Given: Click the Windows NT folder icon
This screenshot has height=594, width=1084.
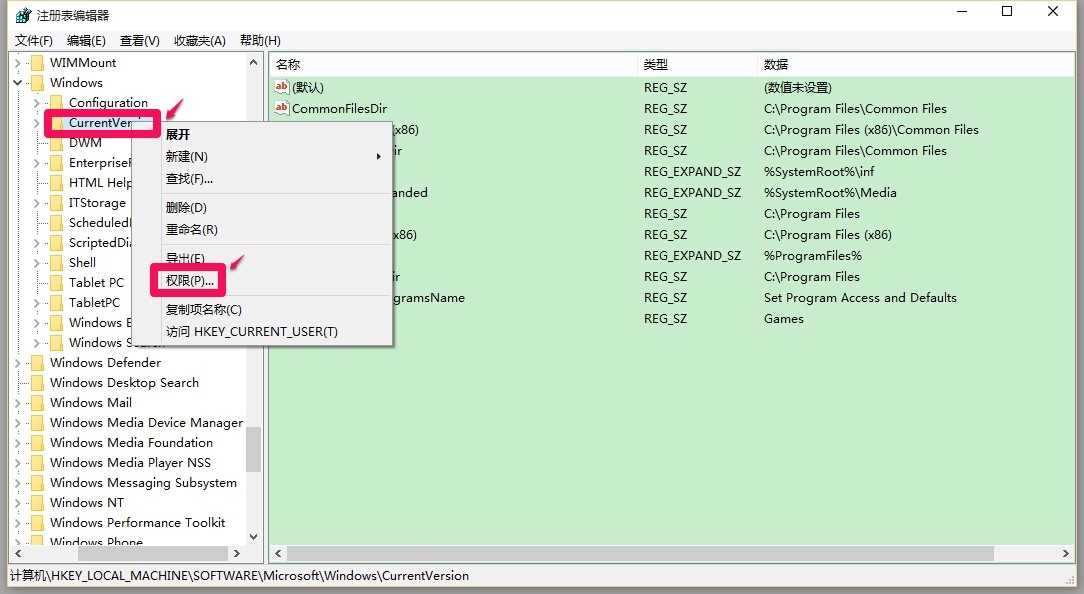Looking at the screenshot, I should [x=37, y=502].
